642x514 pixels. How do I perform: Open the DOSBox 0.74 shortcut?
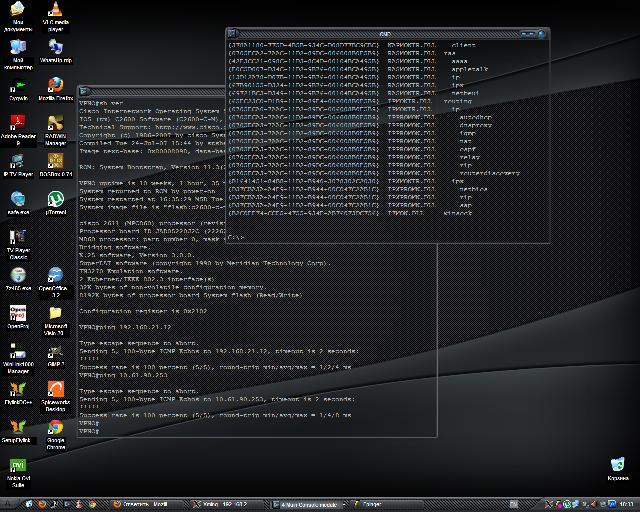coord(56,165)
